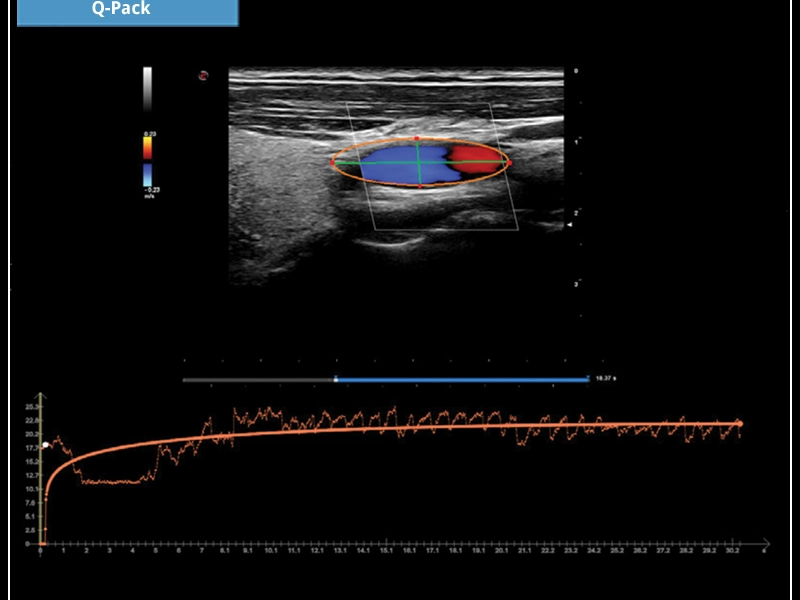Click the white handle on the cine slider
This screenshot has width=800, height=600.
335,379
